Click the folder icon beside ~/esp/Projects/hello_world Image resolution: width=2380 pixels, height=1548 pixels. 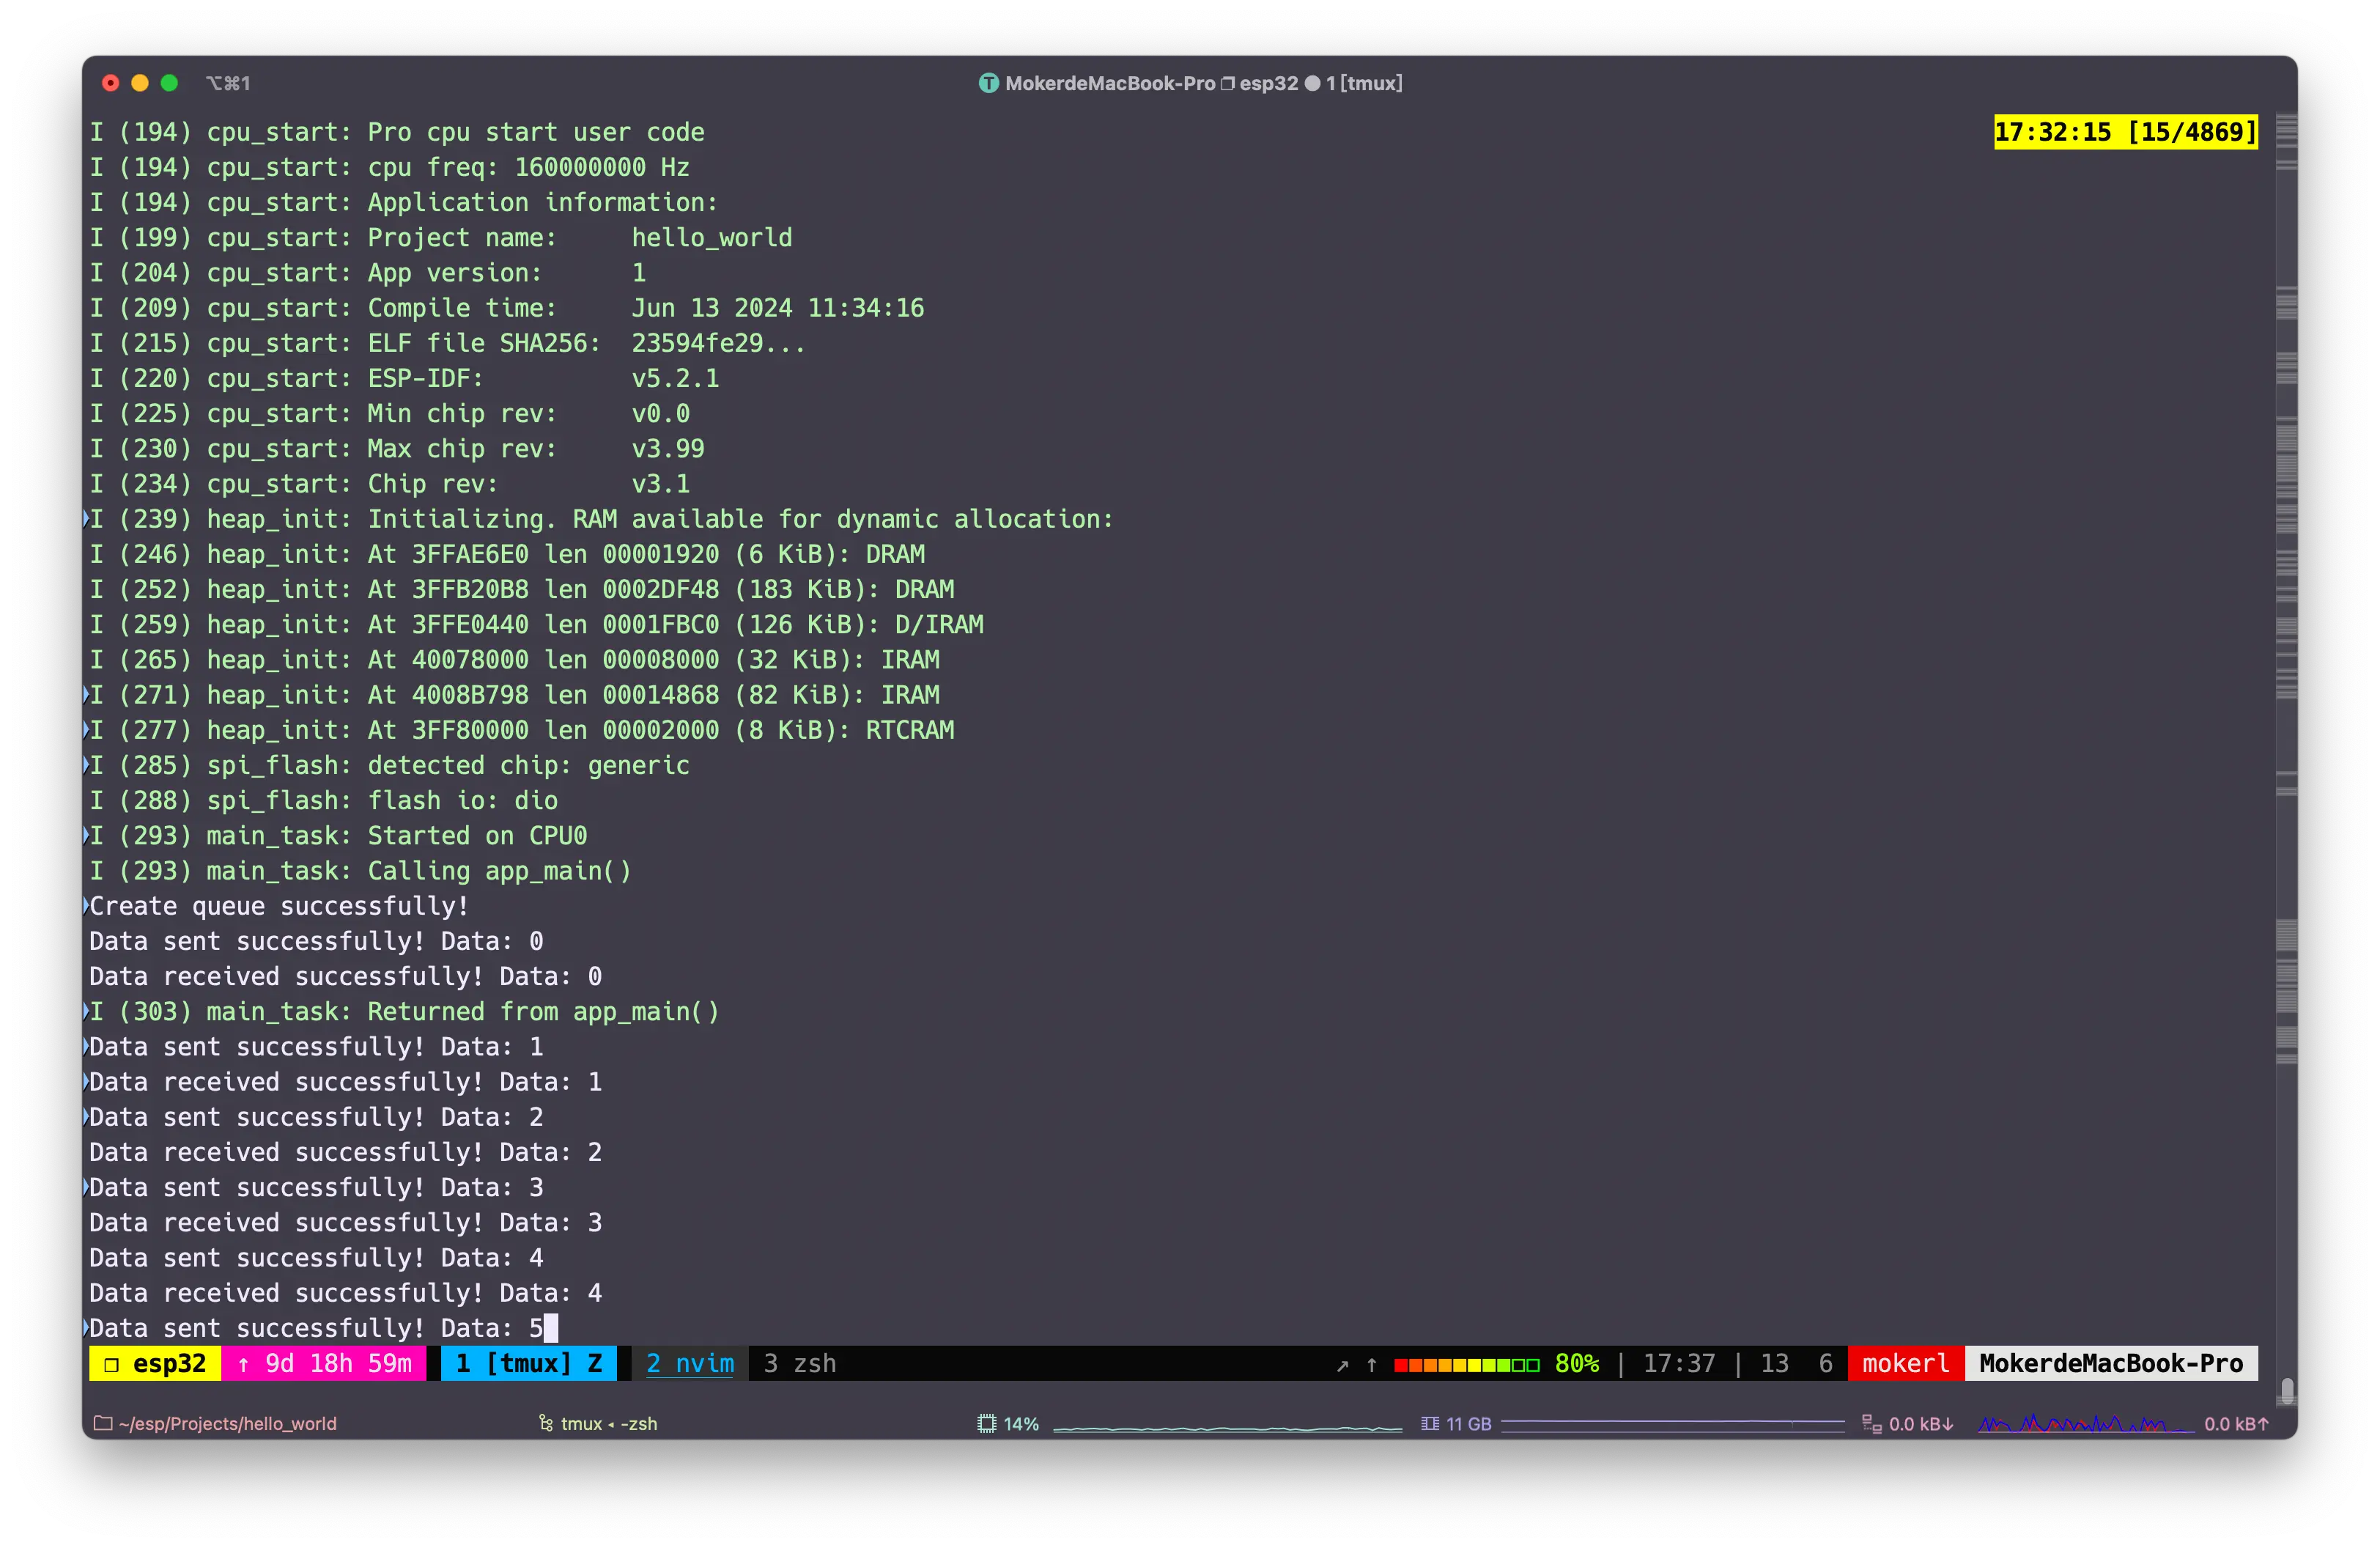pos(102,1423)
